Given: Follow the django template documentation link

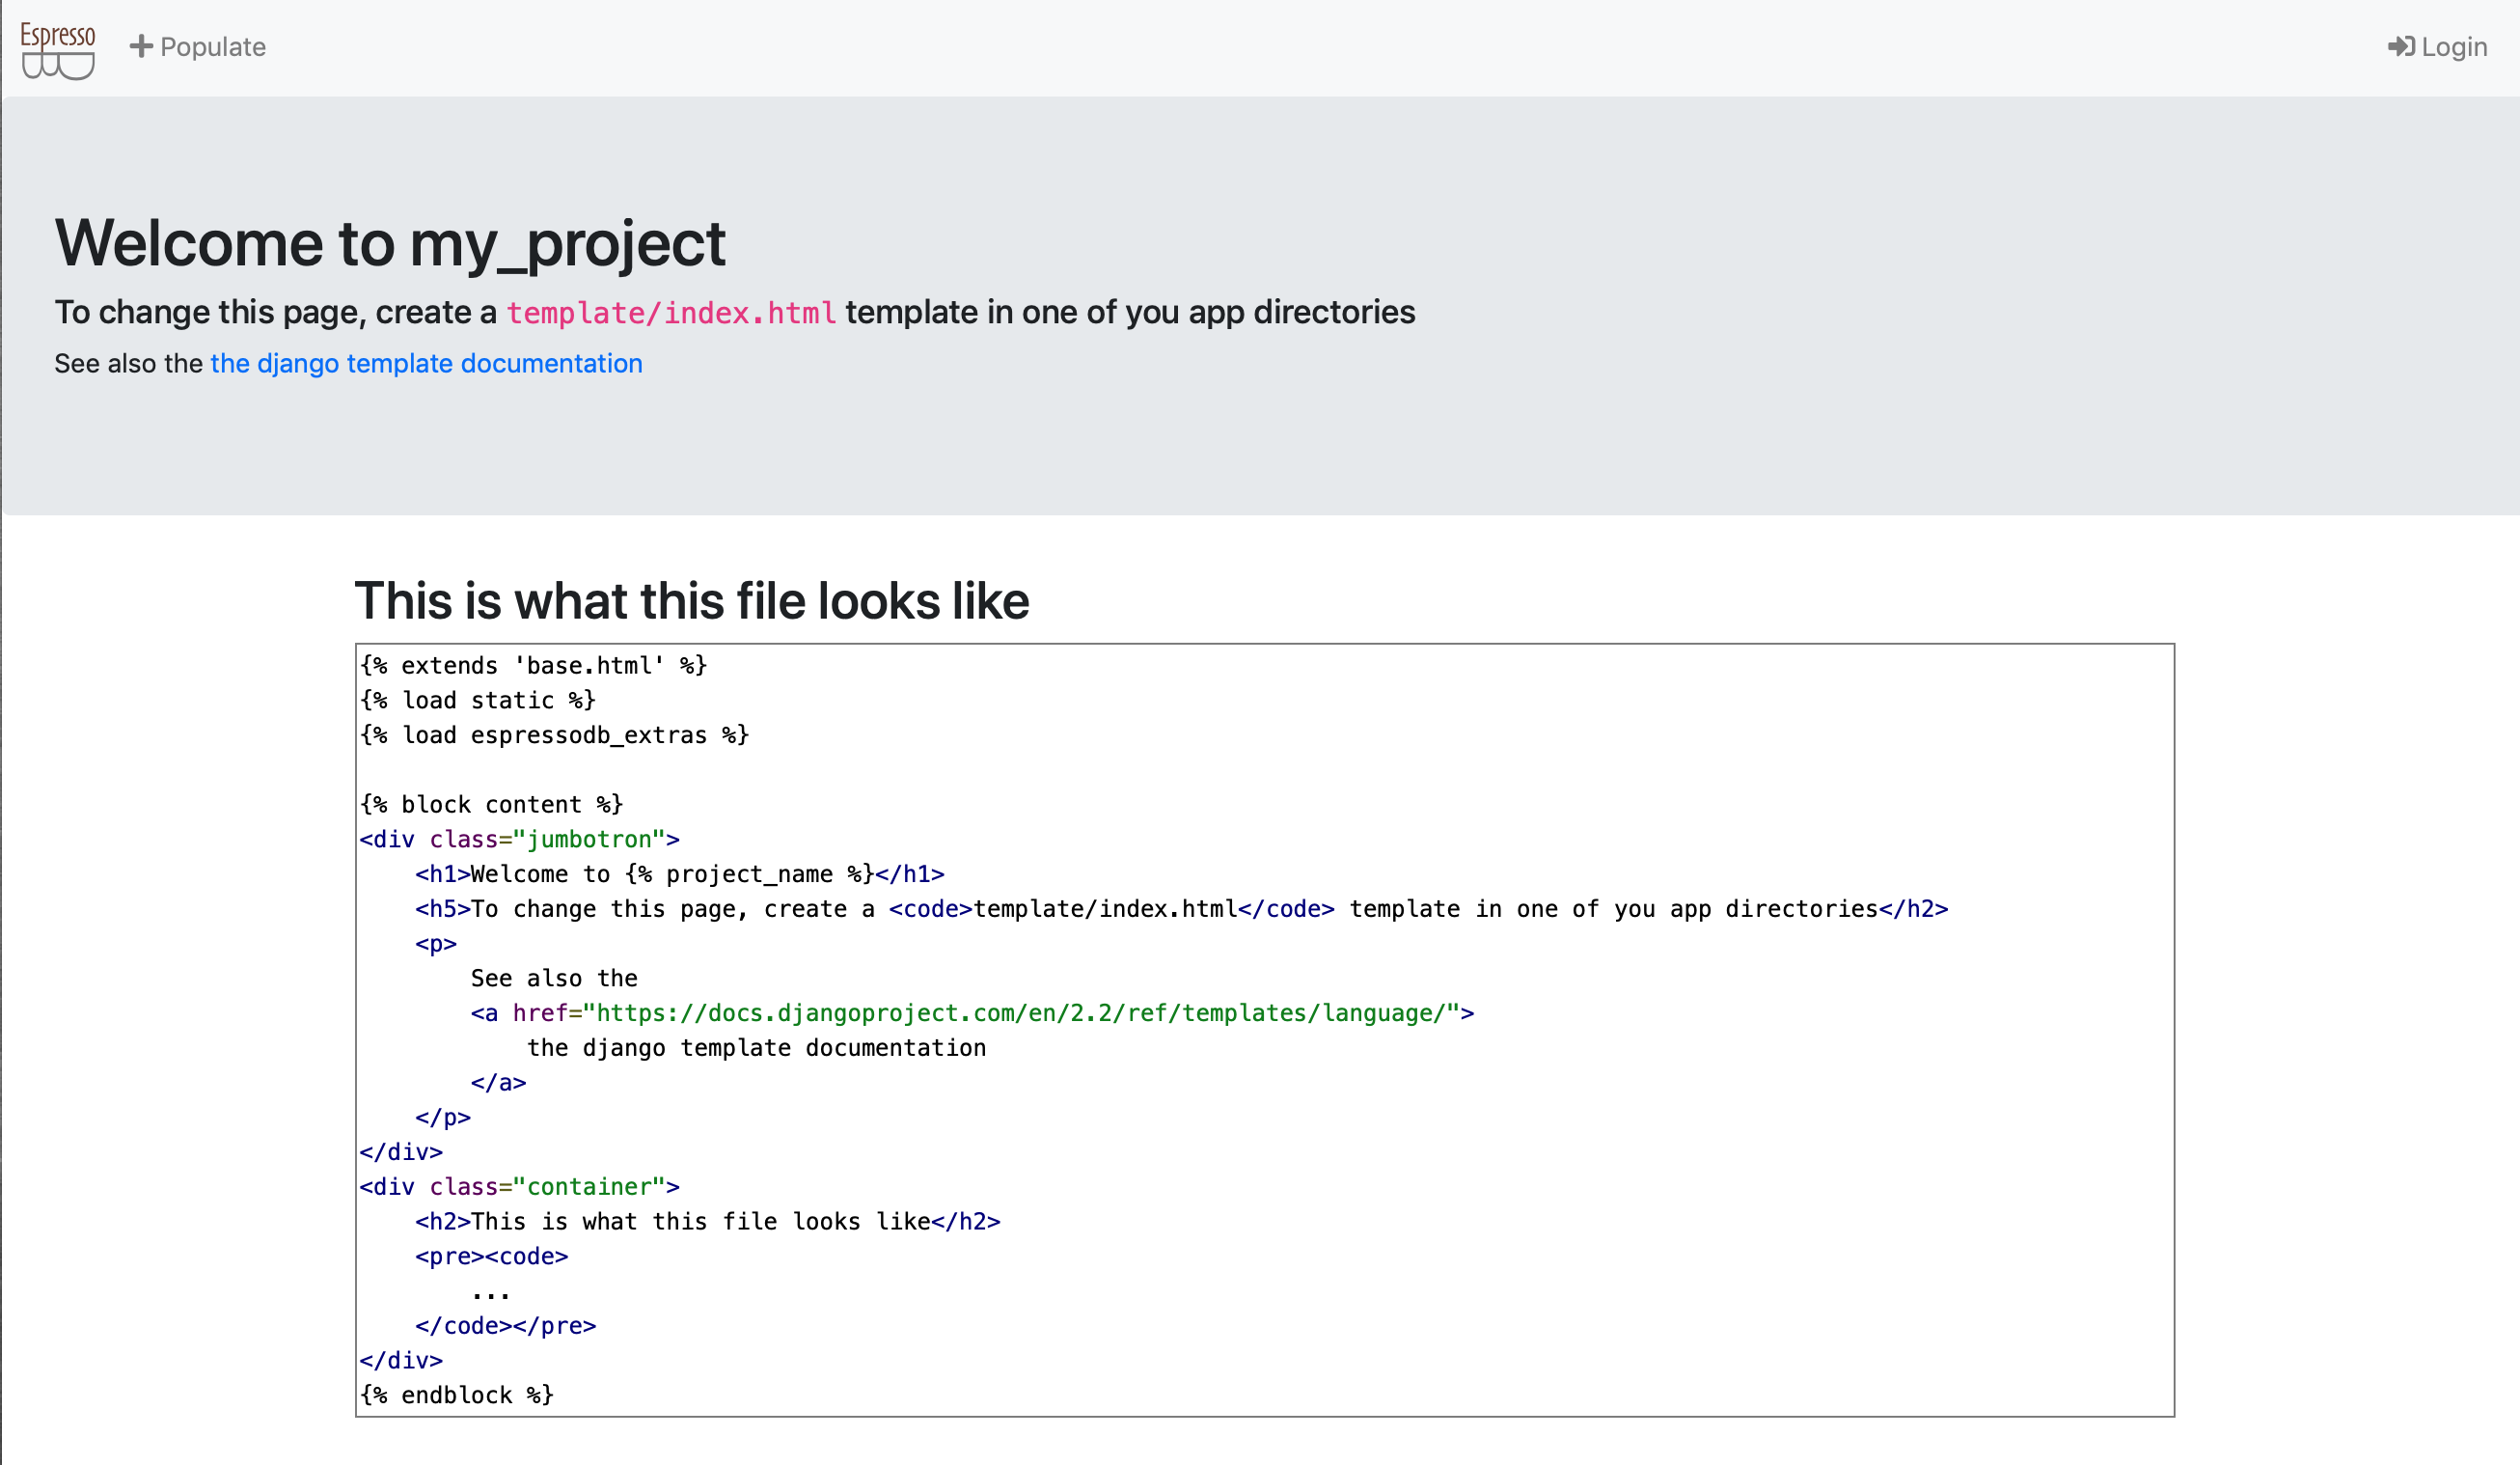Looking at the screenshot, I should coord(426,363).
